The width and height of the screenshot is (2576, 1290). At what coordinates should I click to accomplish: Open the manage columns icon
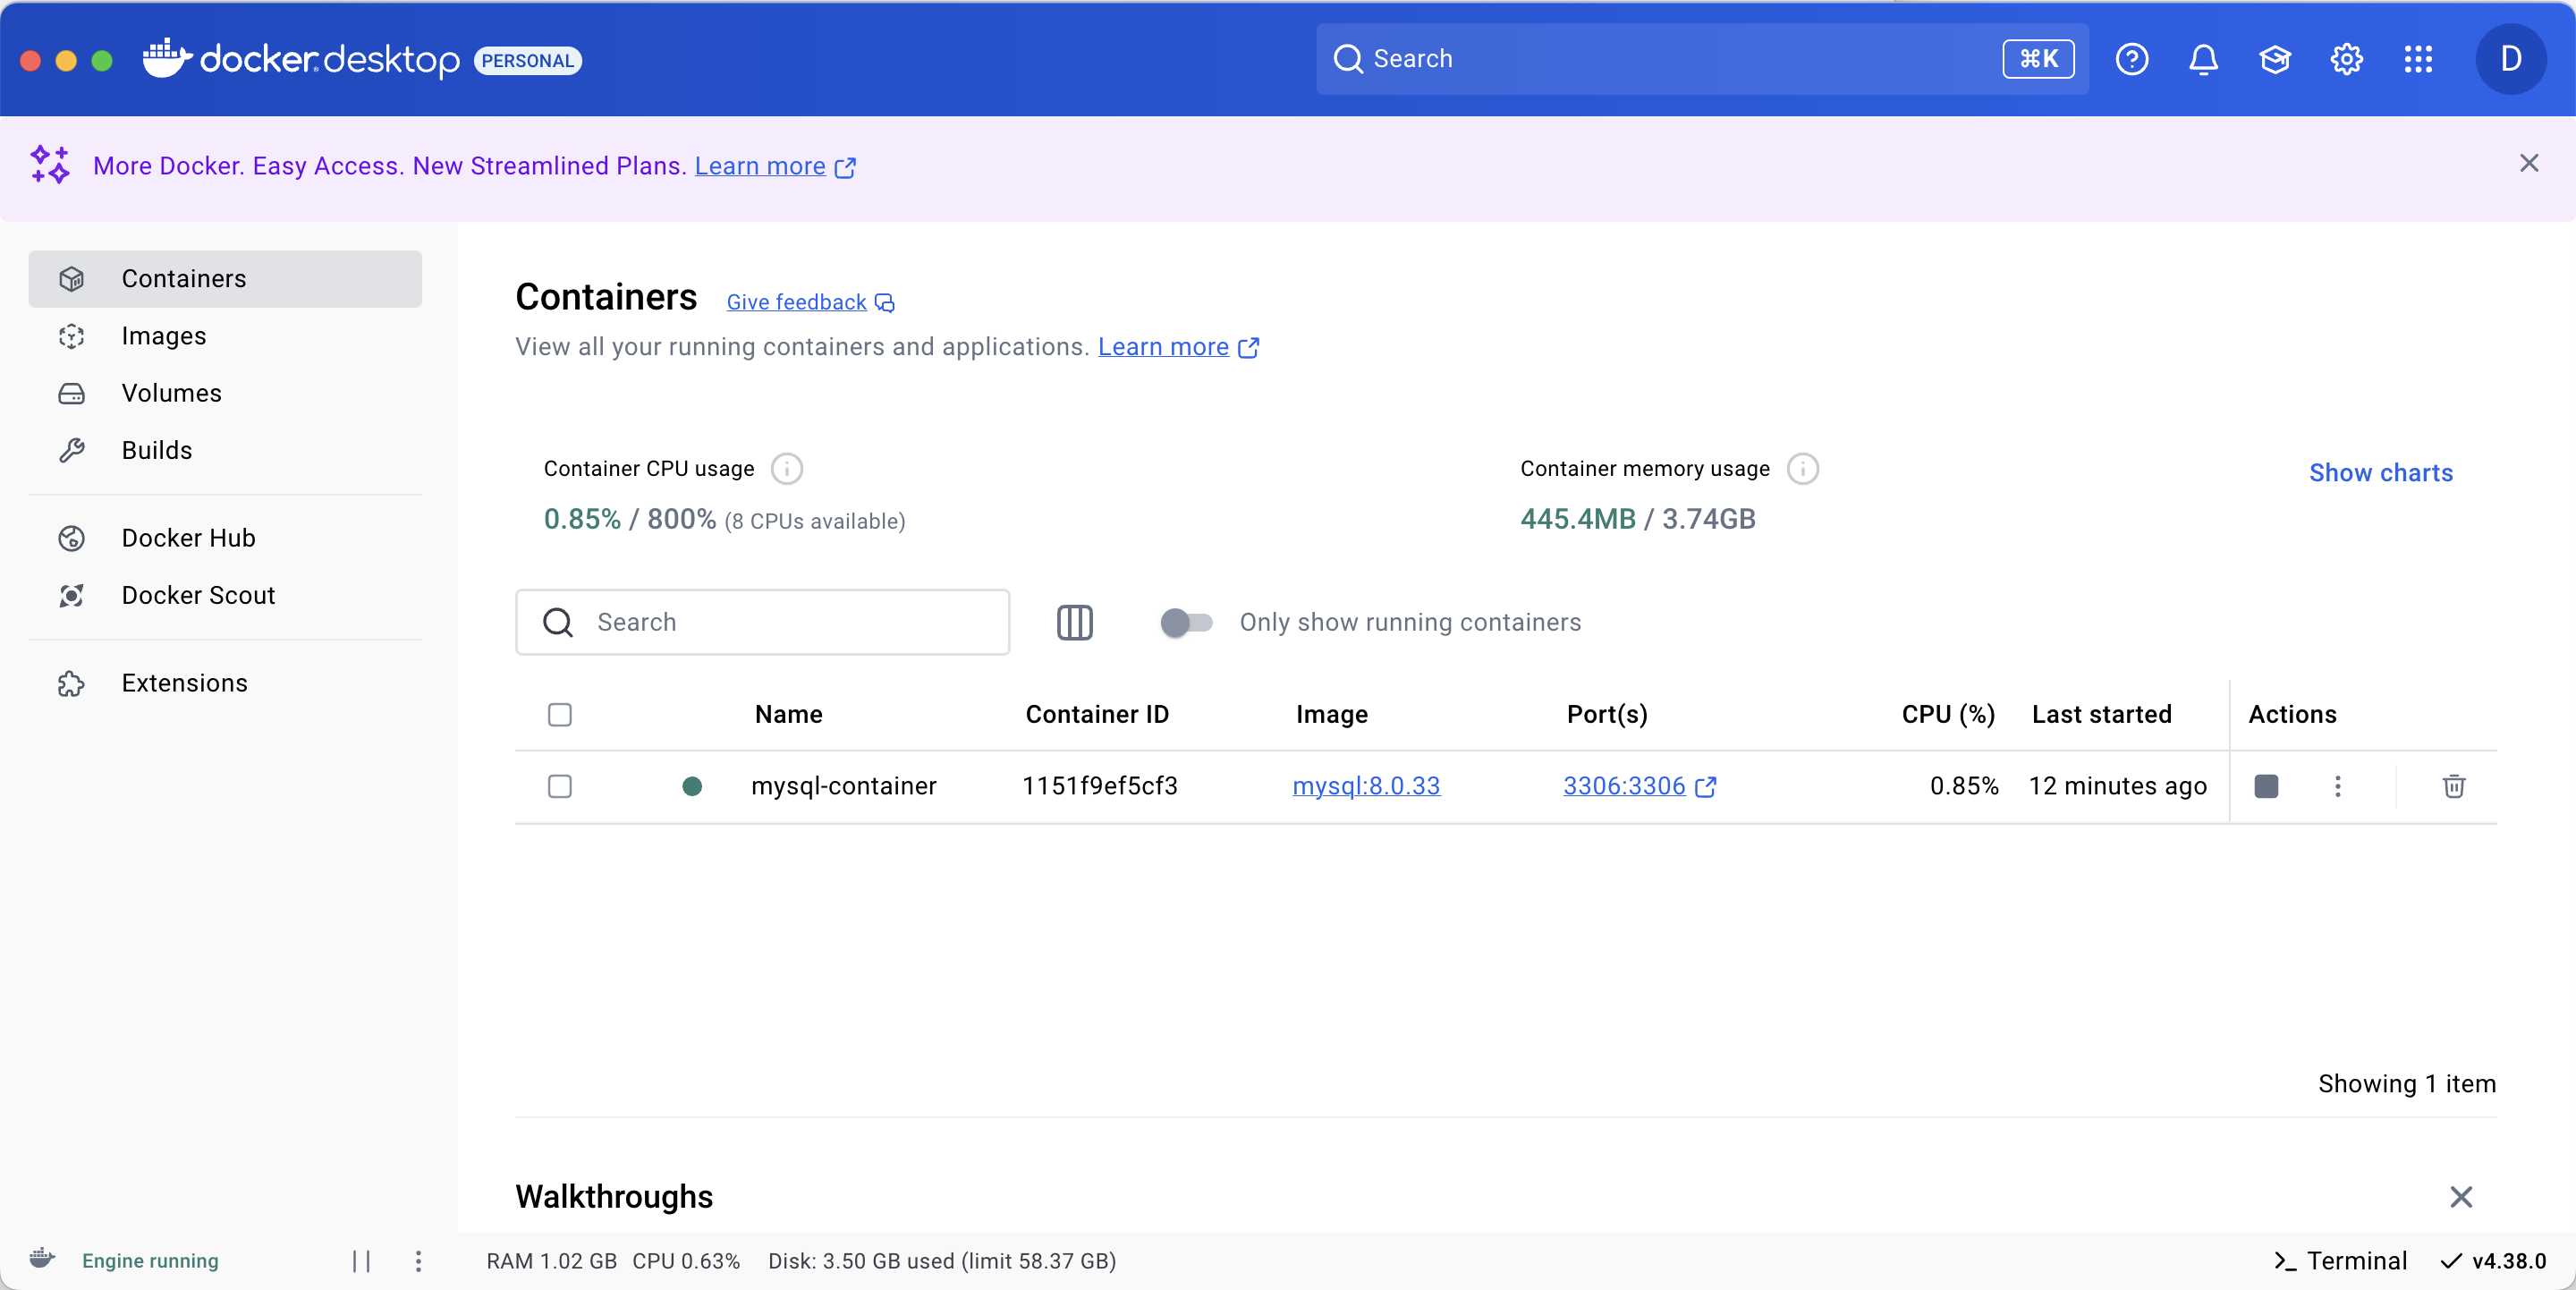(1074, 622)
